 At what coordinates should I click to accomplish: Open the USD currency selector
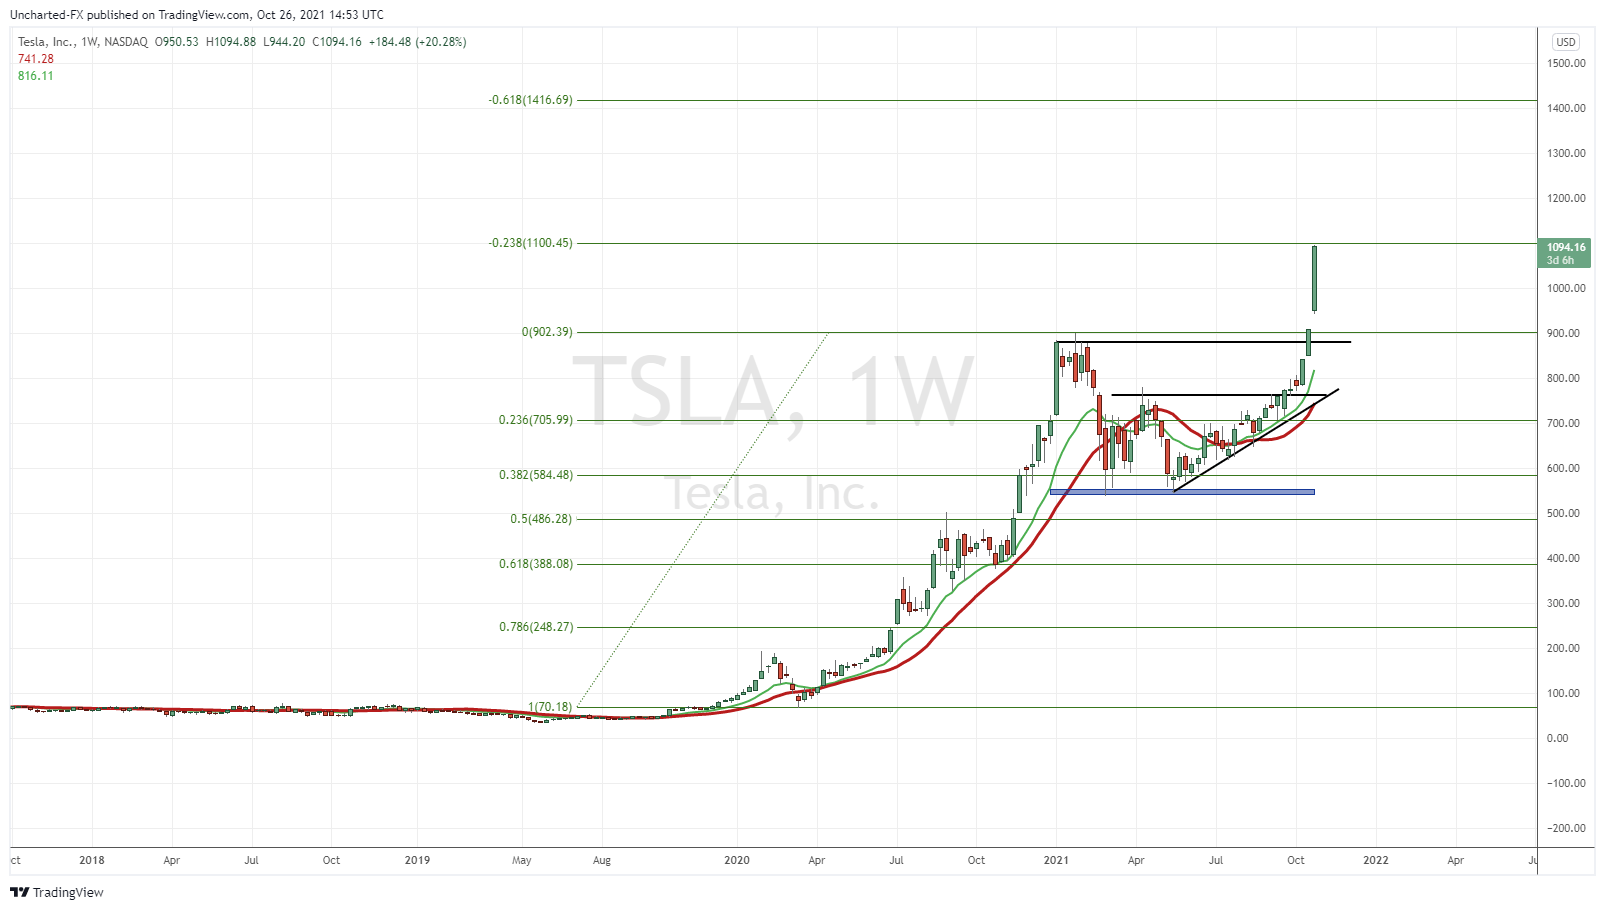click(1565, 42)
